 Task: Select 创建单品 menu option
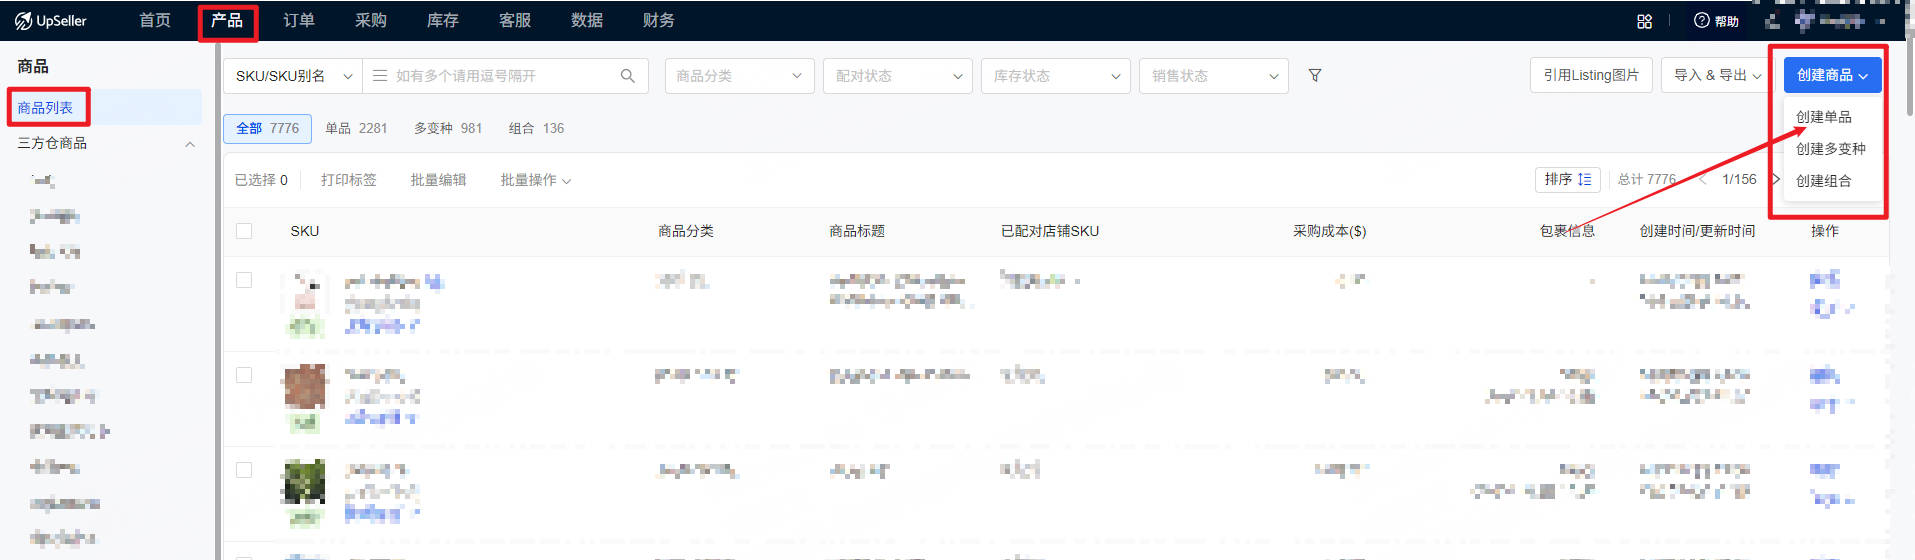point(1823,117)
